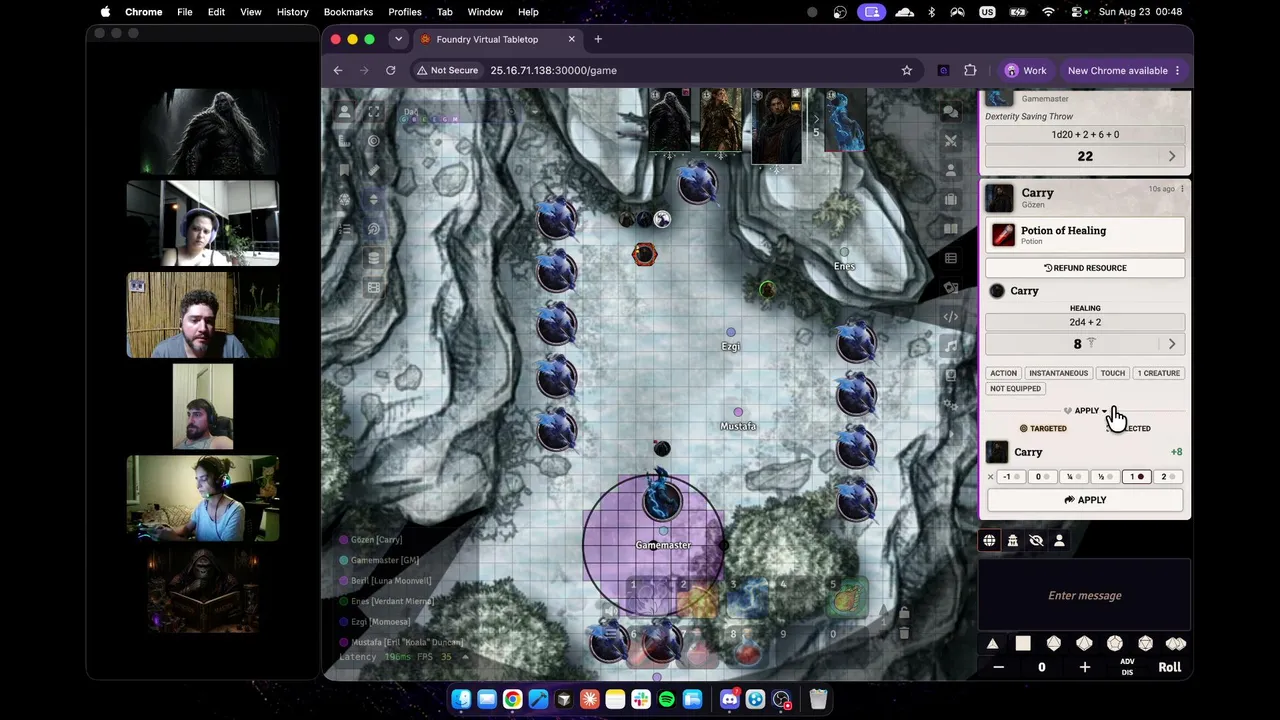Open the Chrome tab search dropdown
Screen dimensions: 1280x720
coord(398,39)
